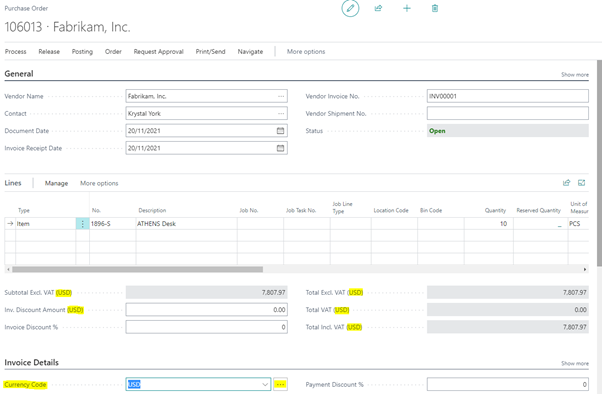Click the ATHENS Desk description cell
The width and height of the screenshot is (602, 394).
(186, 223)
